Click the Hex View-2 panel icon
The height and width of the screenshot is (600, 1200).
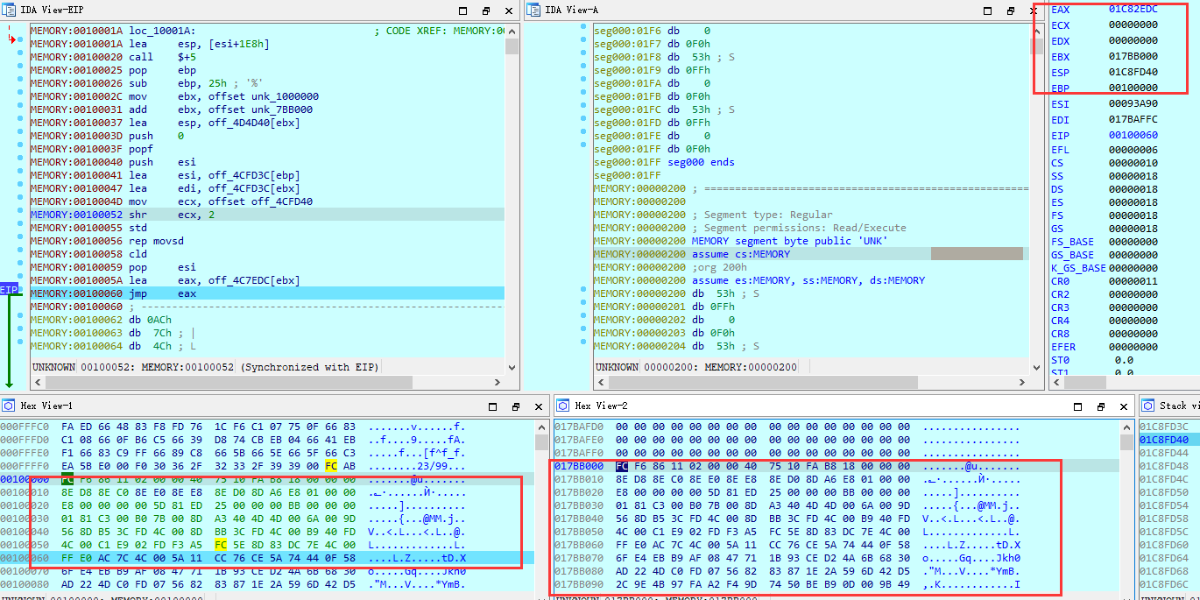[x=563, y=406]
